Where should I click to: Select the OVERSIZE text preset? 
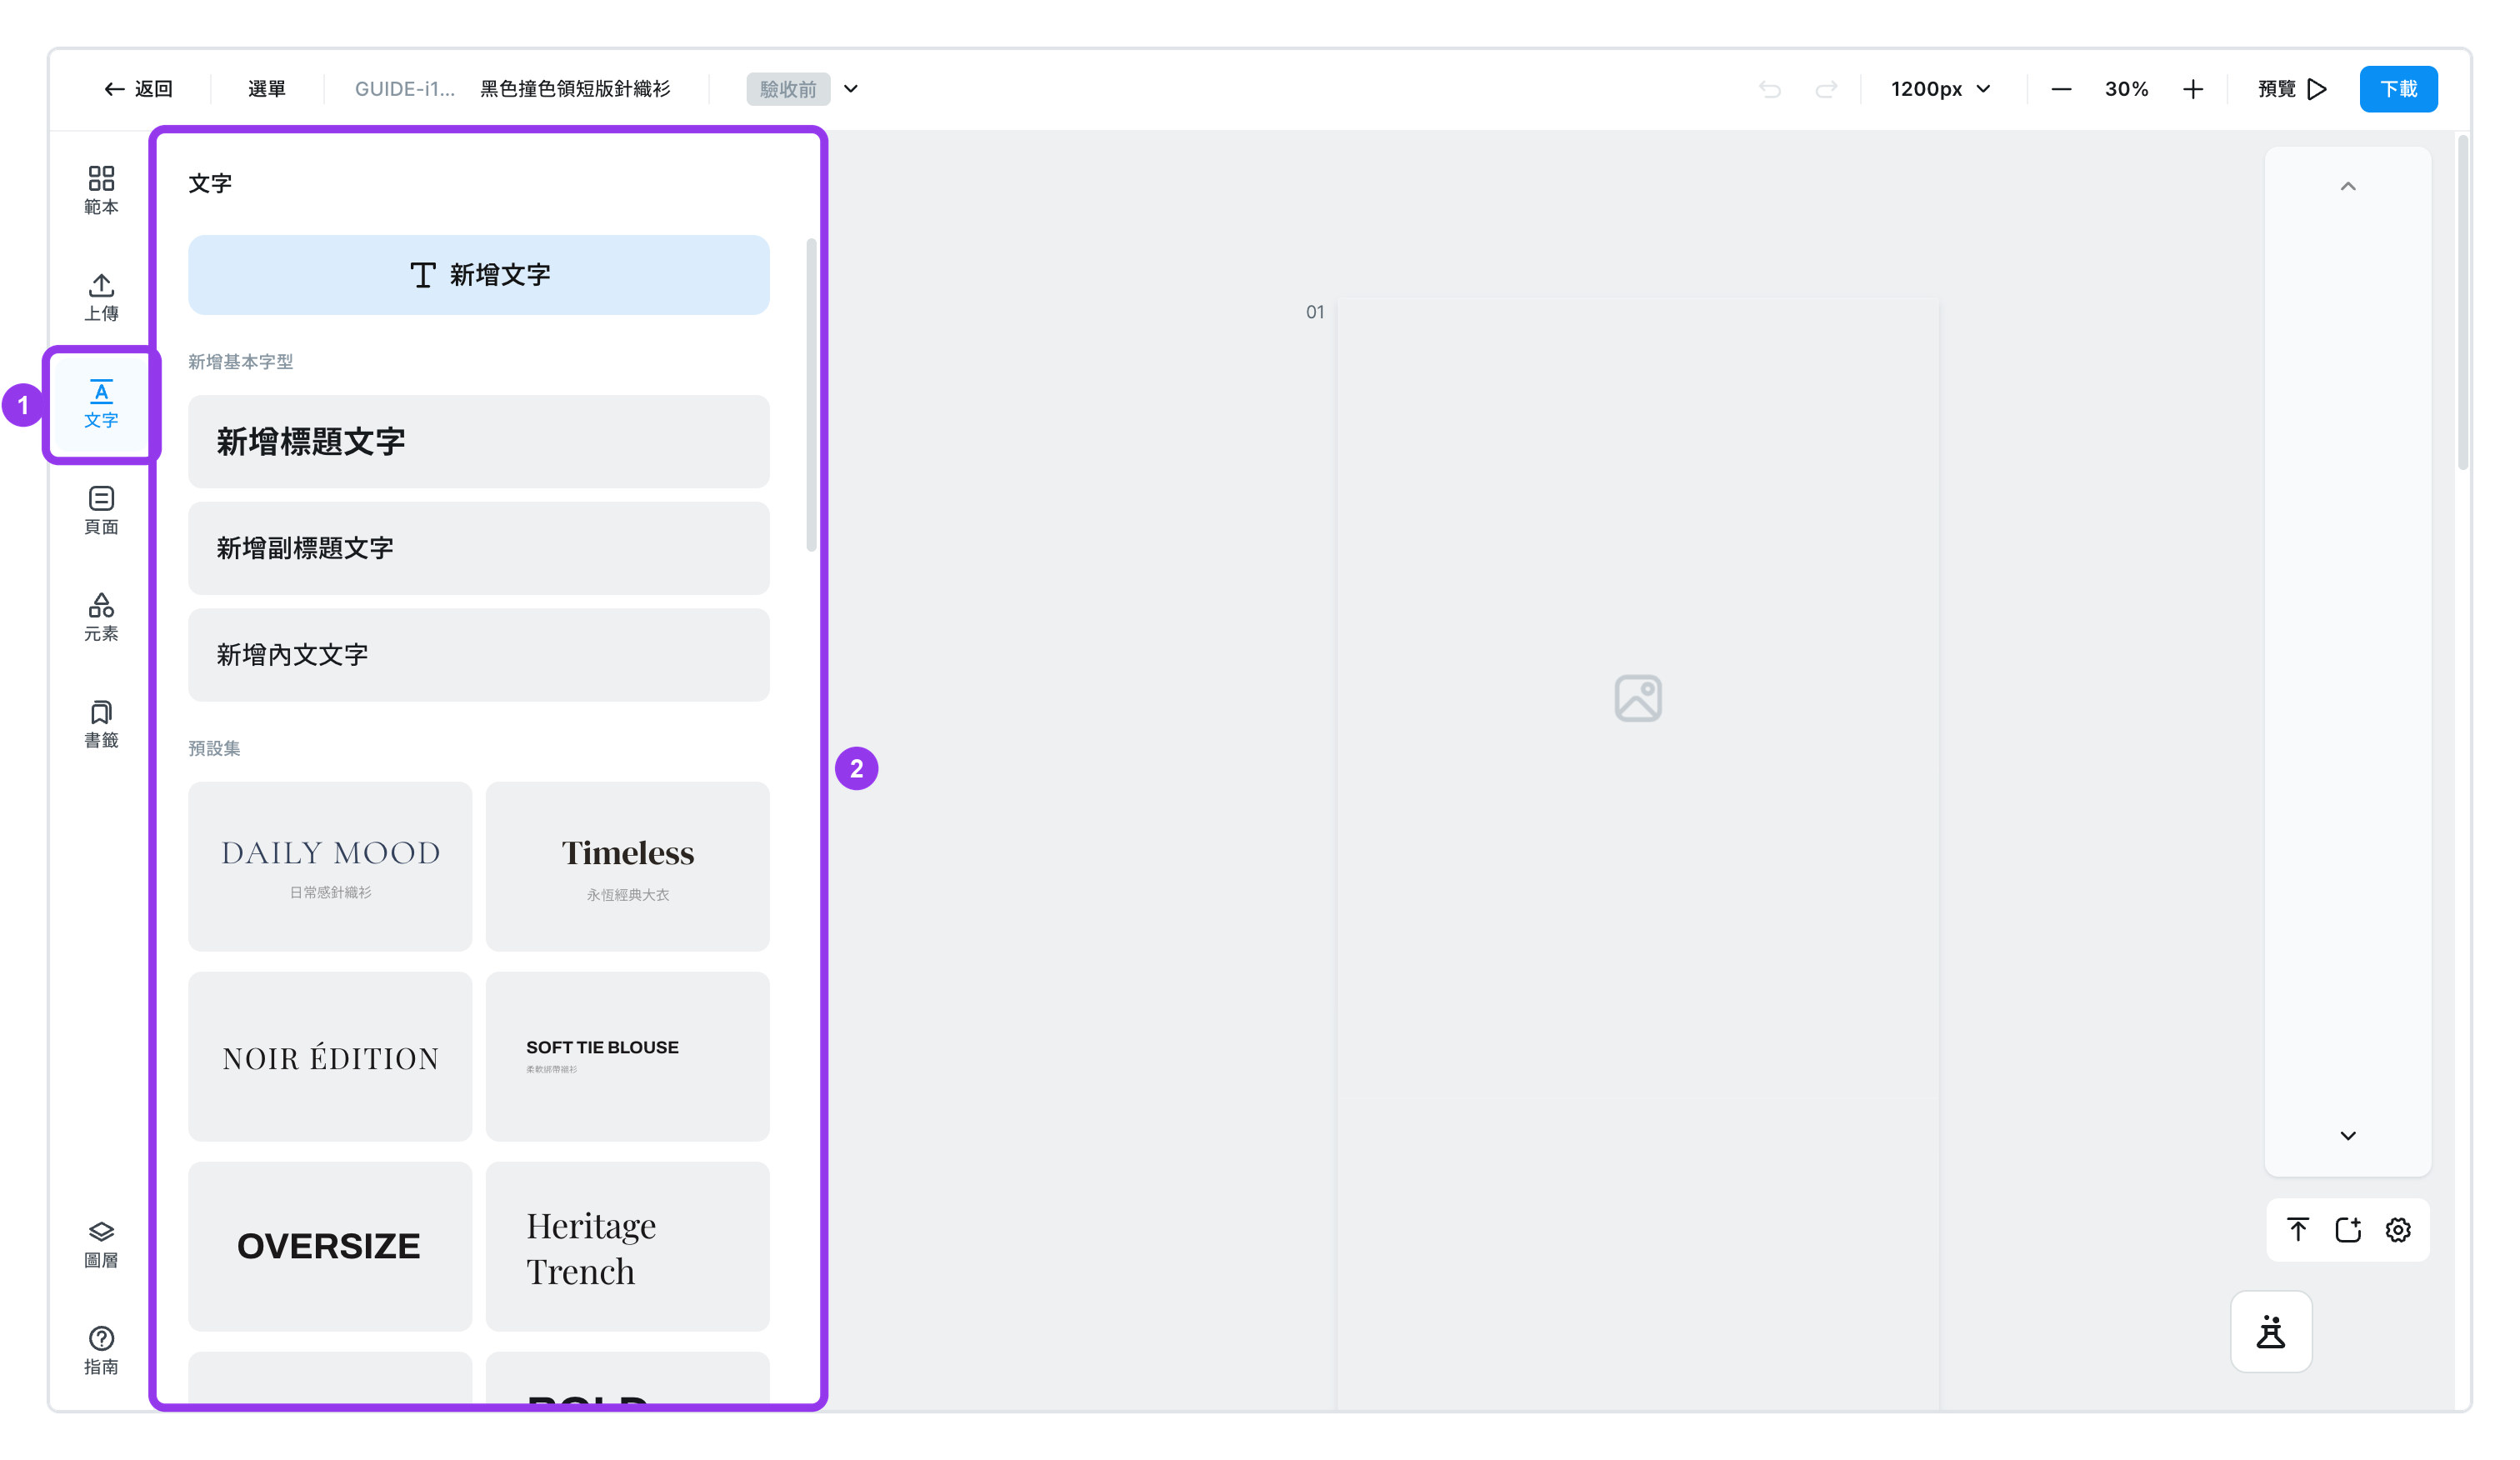click(x=330, y=1246)
